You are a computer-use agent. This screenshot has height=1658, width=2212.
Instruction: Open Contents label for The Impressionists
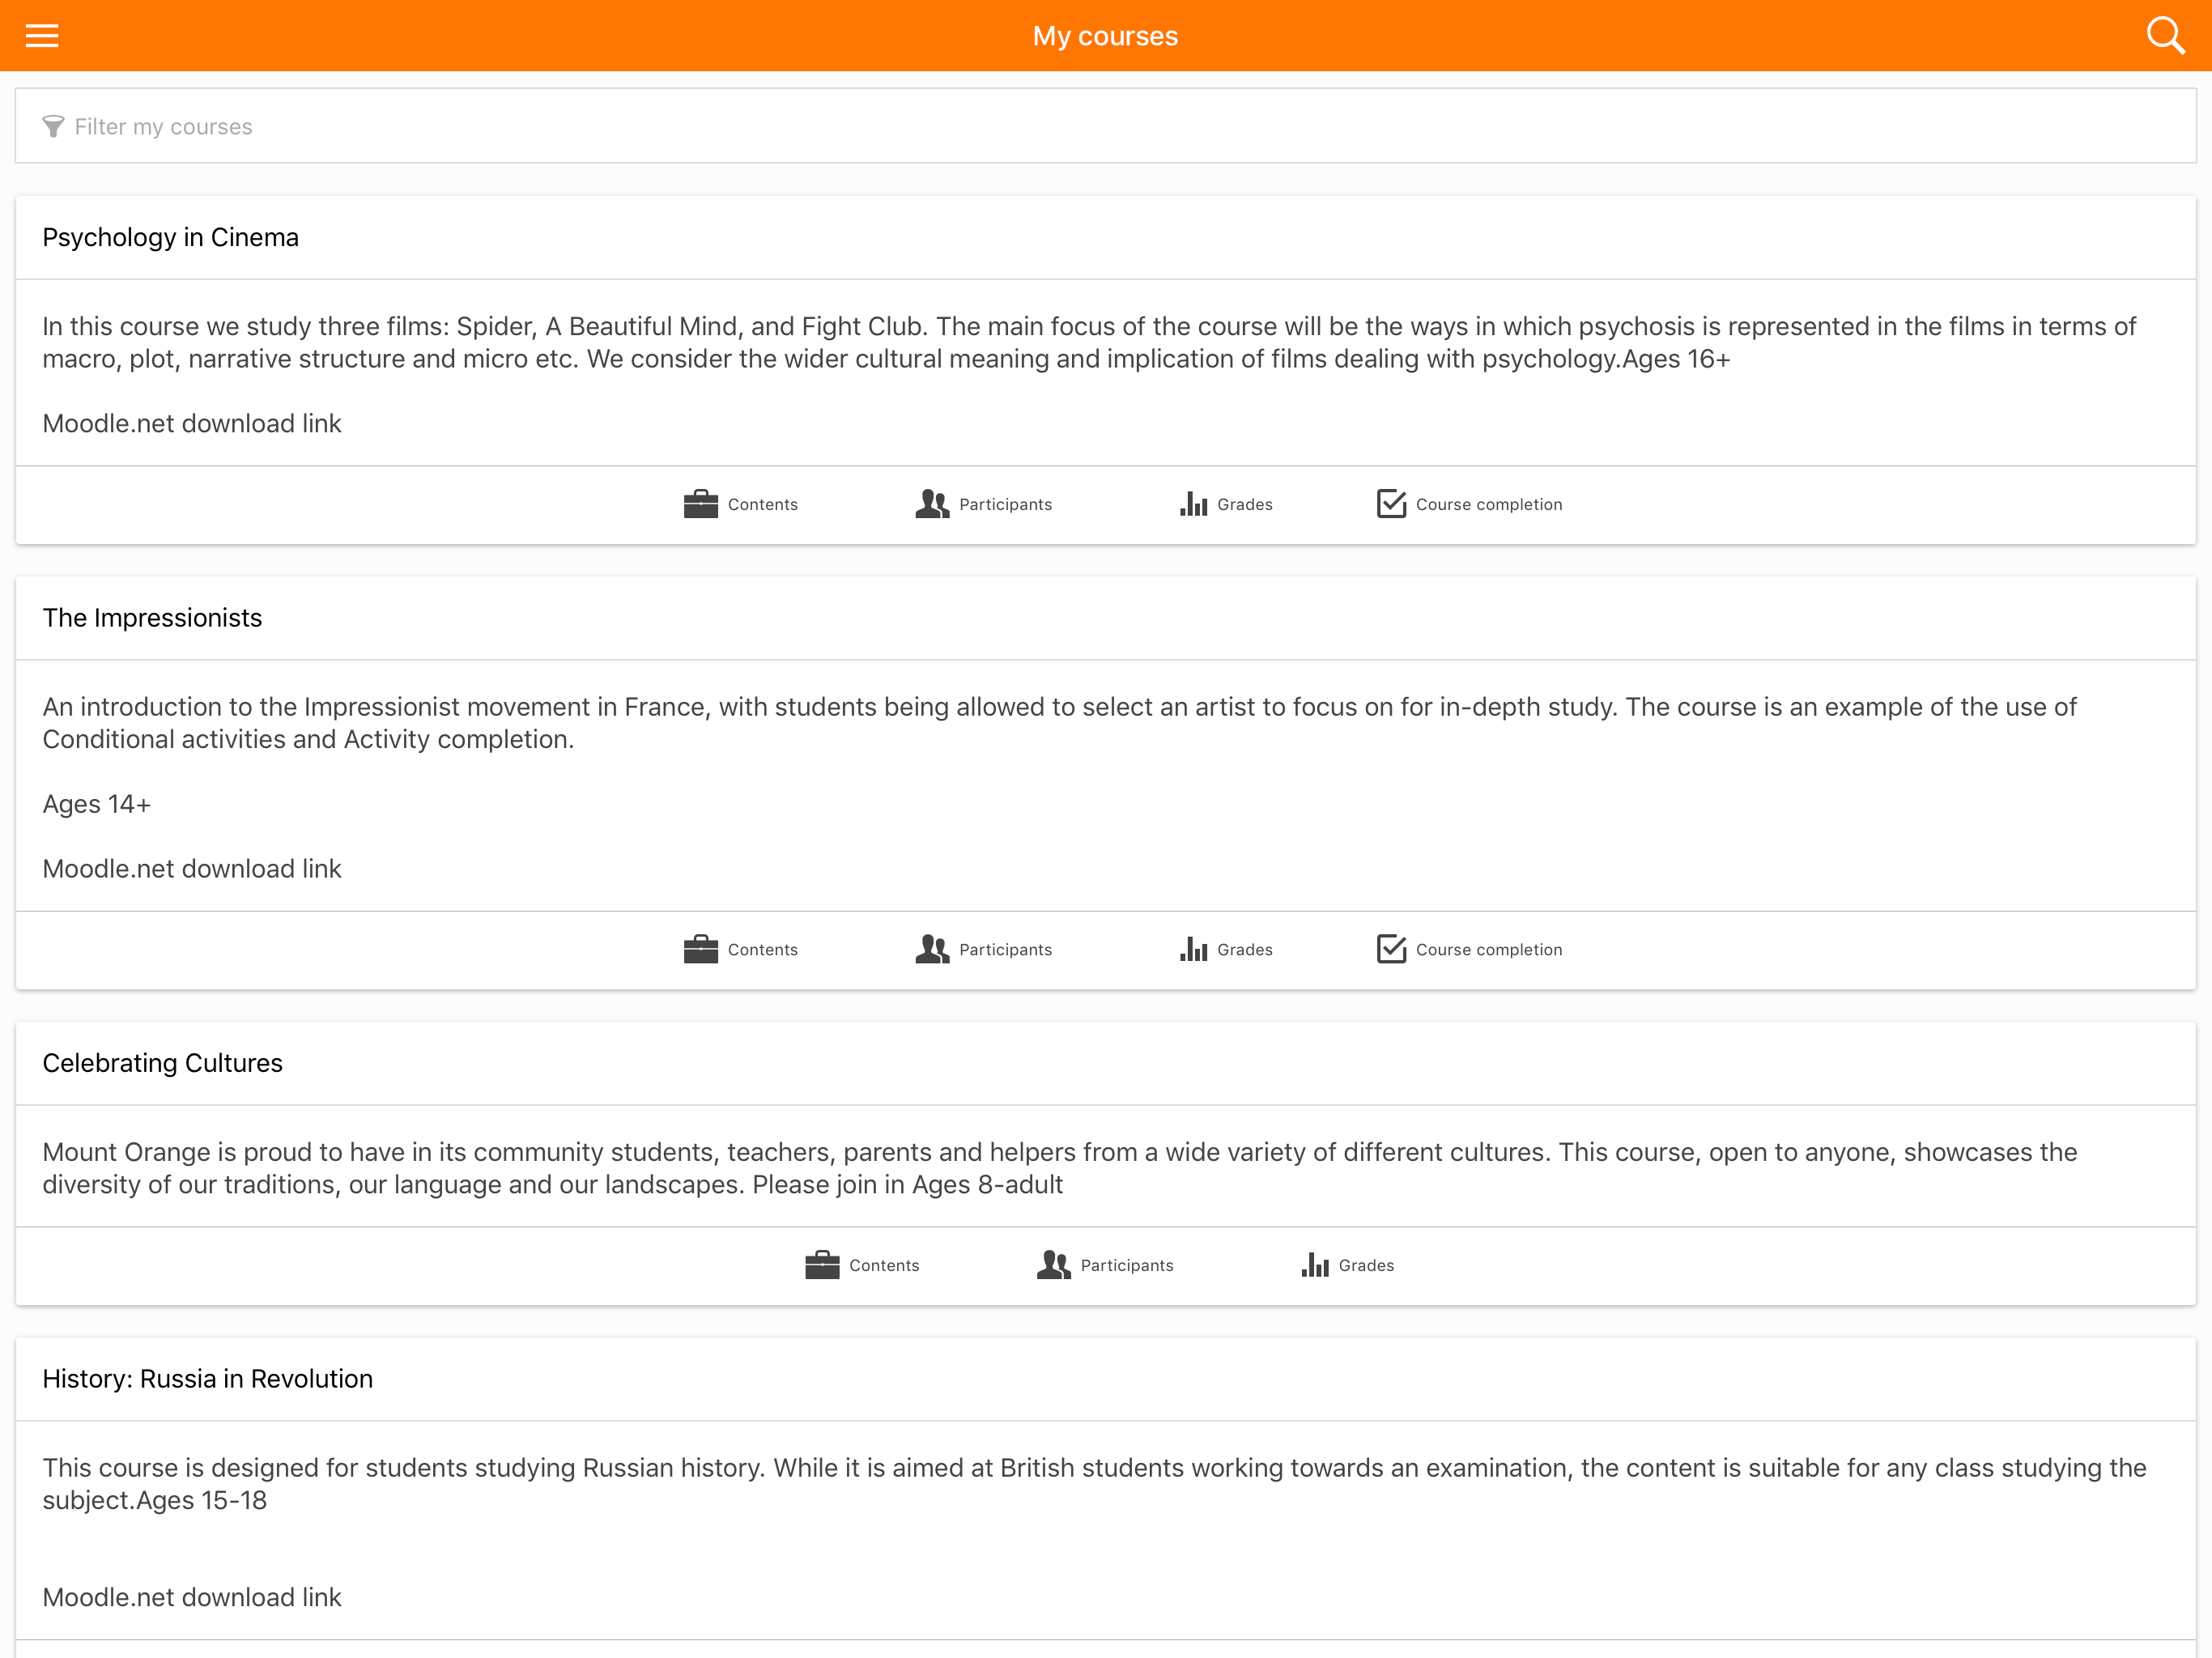(762, 950)
